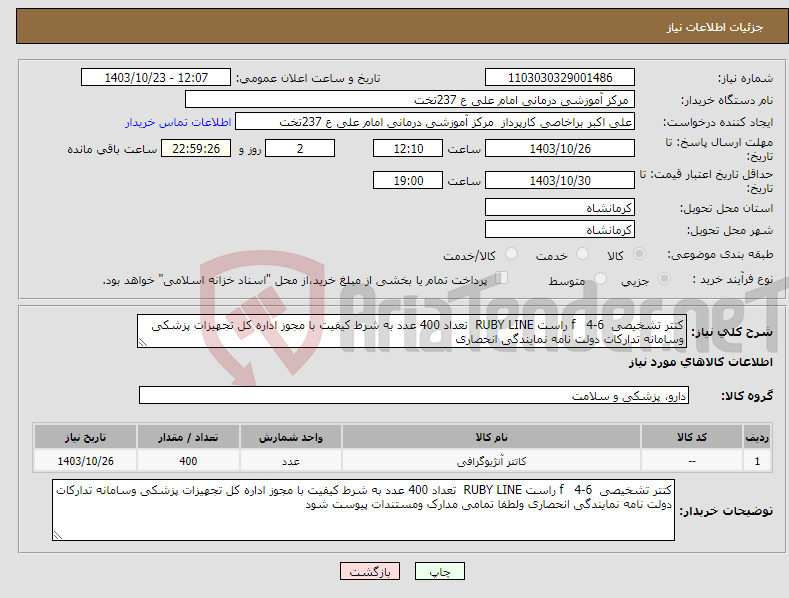Click row number 1 cell

pyautogui.click(x=757, y=461)
